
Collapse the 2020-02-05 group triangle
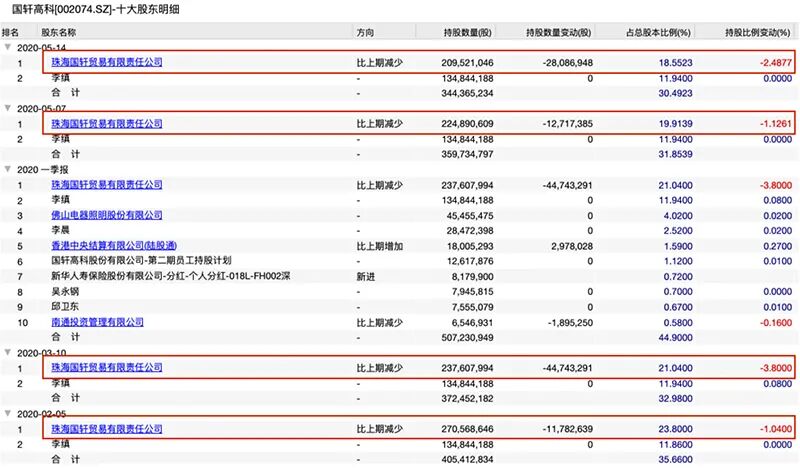click(x=8, y=413)
